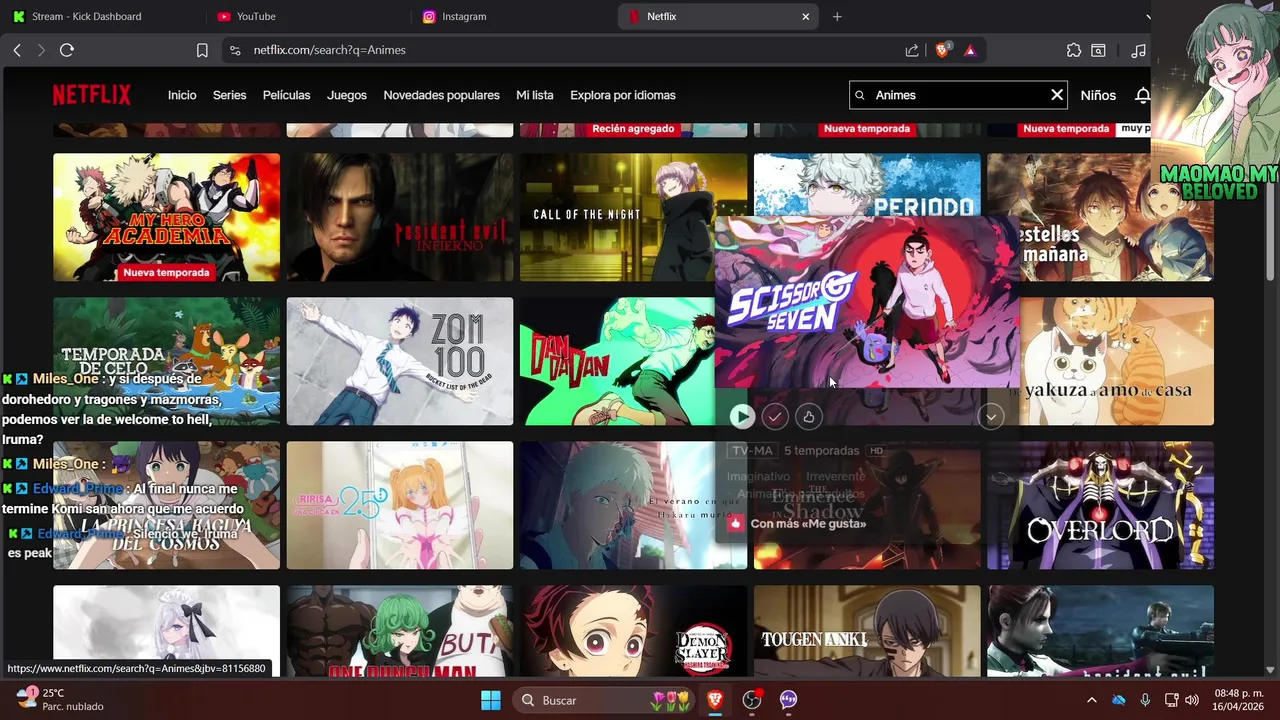1280x720 pixels.
Task: Click the share icon in address bar
Action: click(912, 50)
